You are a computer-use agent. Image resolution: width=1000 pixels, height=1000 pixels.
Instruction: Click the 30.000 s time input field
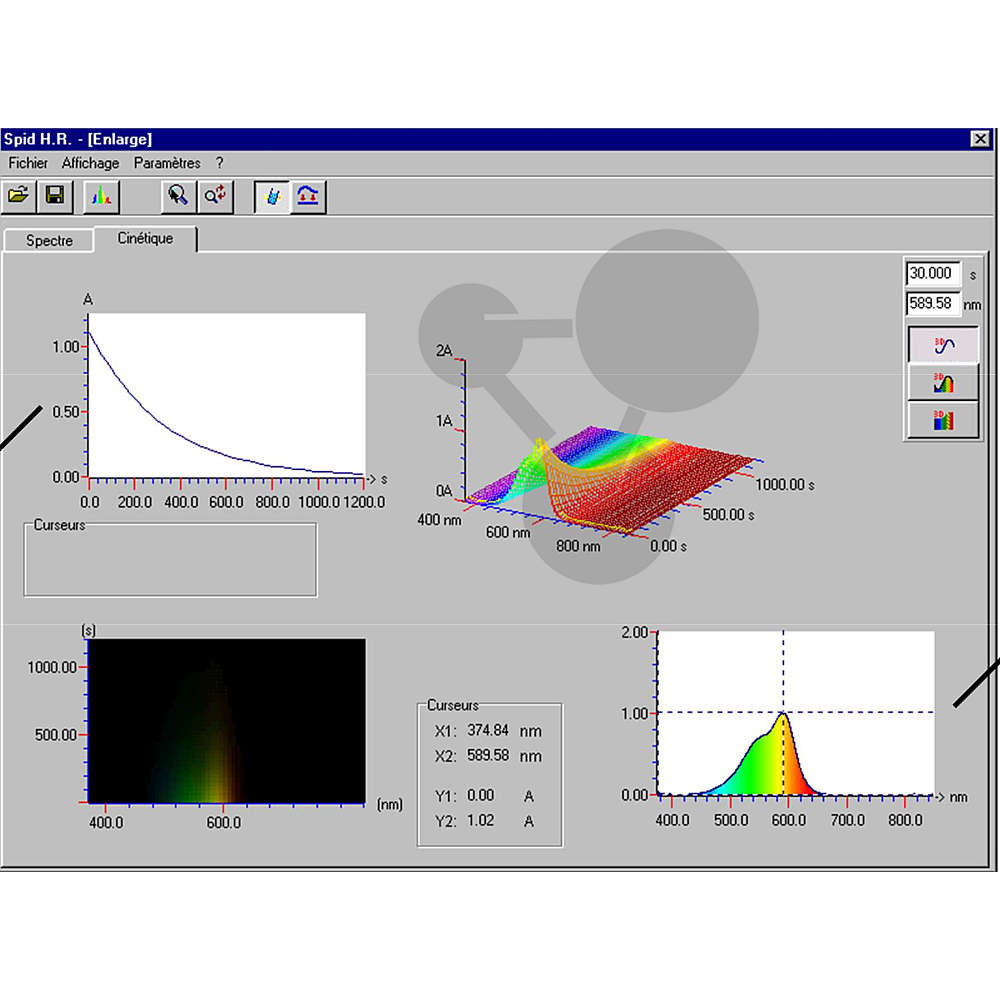pos(933,274)
